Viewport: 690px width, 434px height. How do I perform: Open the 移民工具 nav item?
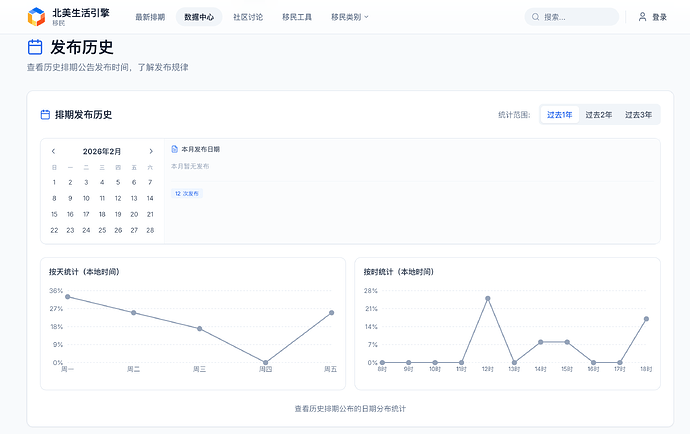(297, 17)
